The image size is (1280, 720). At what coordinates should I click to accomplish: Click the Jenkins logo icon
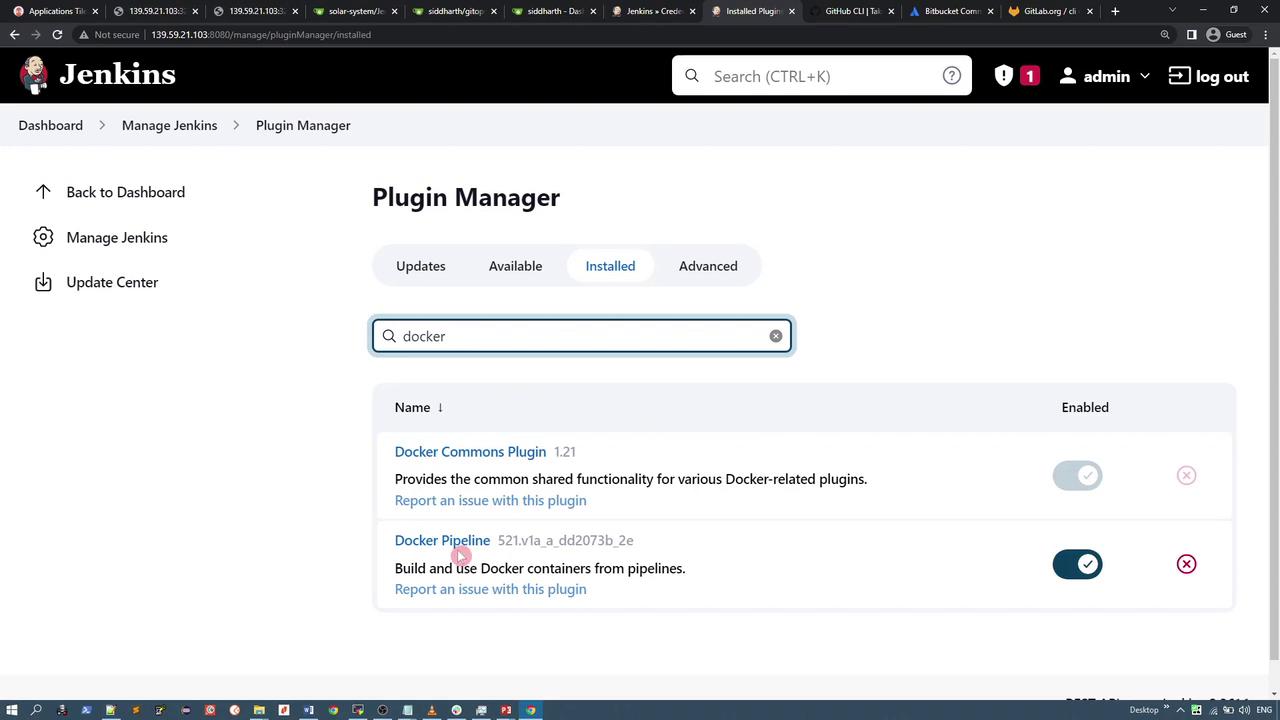click(x=34, y=75)
